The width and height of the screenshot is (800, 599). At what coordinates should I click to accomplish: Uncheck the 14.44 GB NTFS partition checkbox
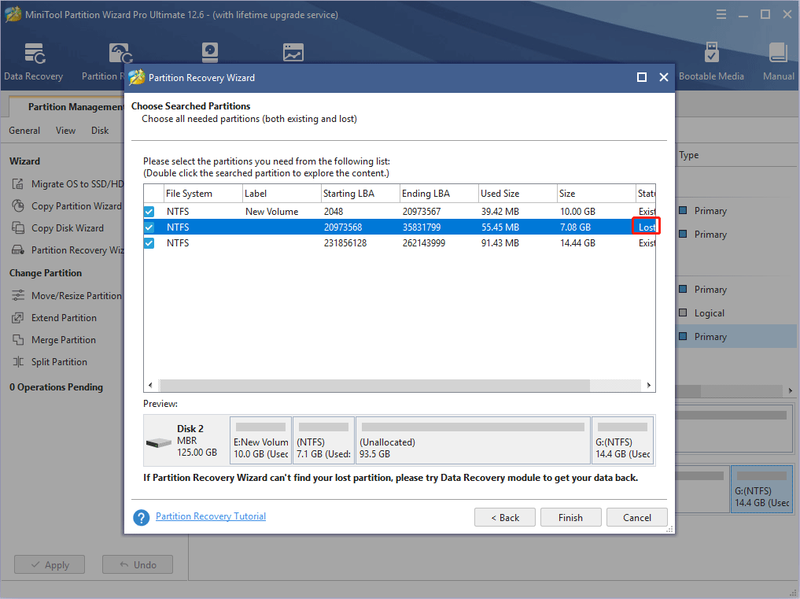point(149,243)
